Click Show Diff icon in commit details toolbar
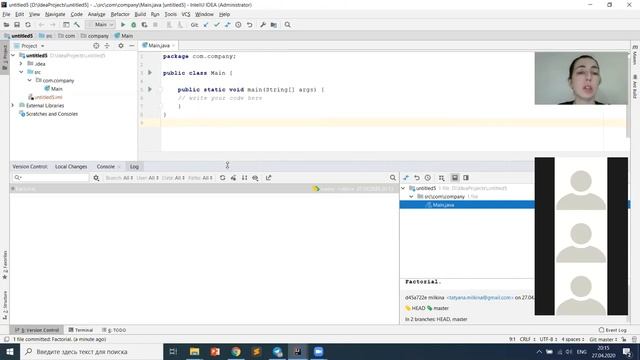 click(x=406, y=178)
